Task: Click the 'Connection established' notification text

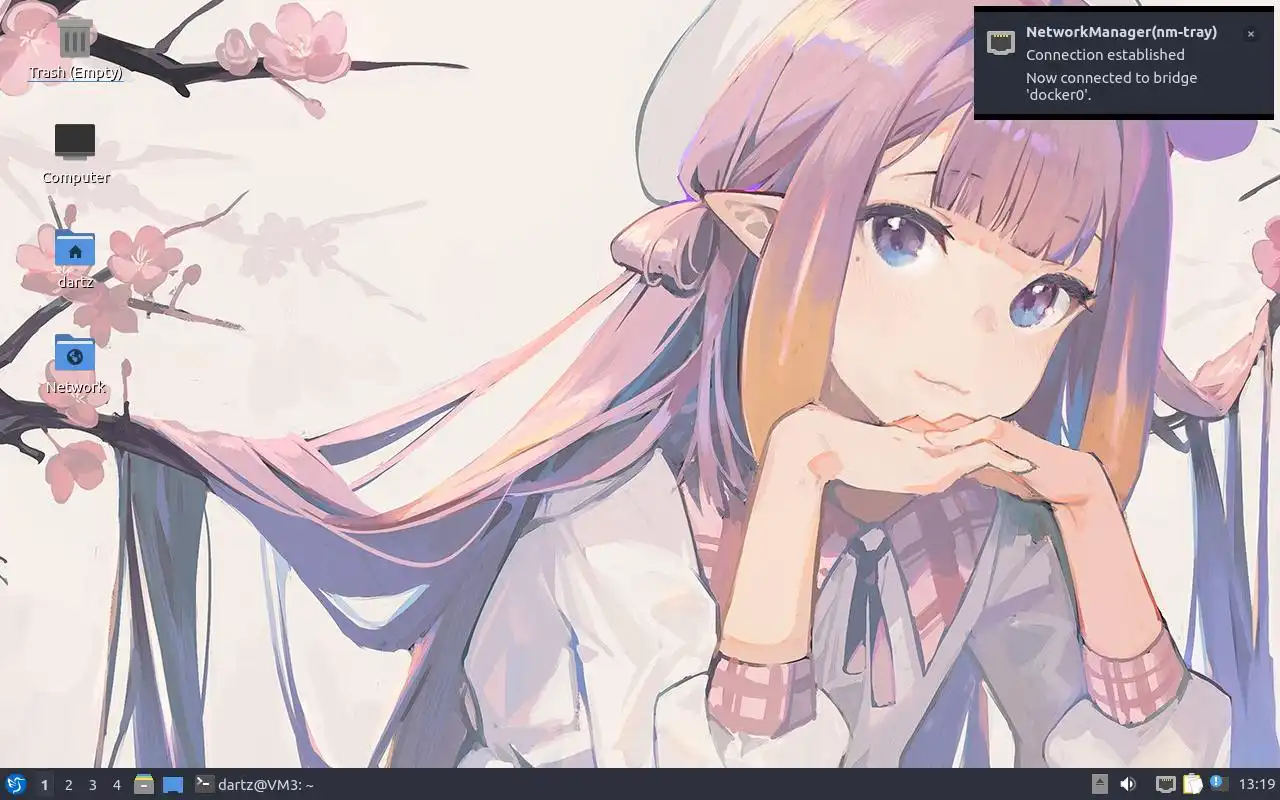Action: coord(1105,55)
